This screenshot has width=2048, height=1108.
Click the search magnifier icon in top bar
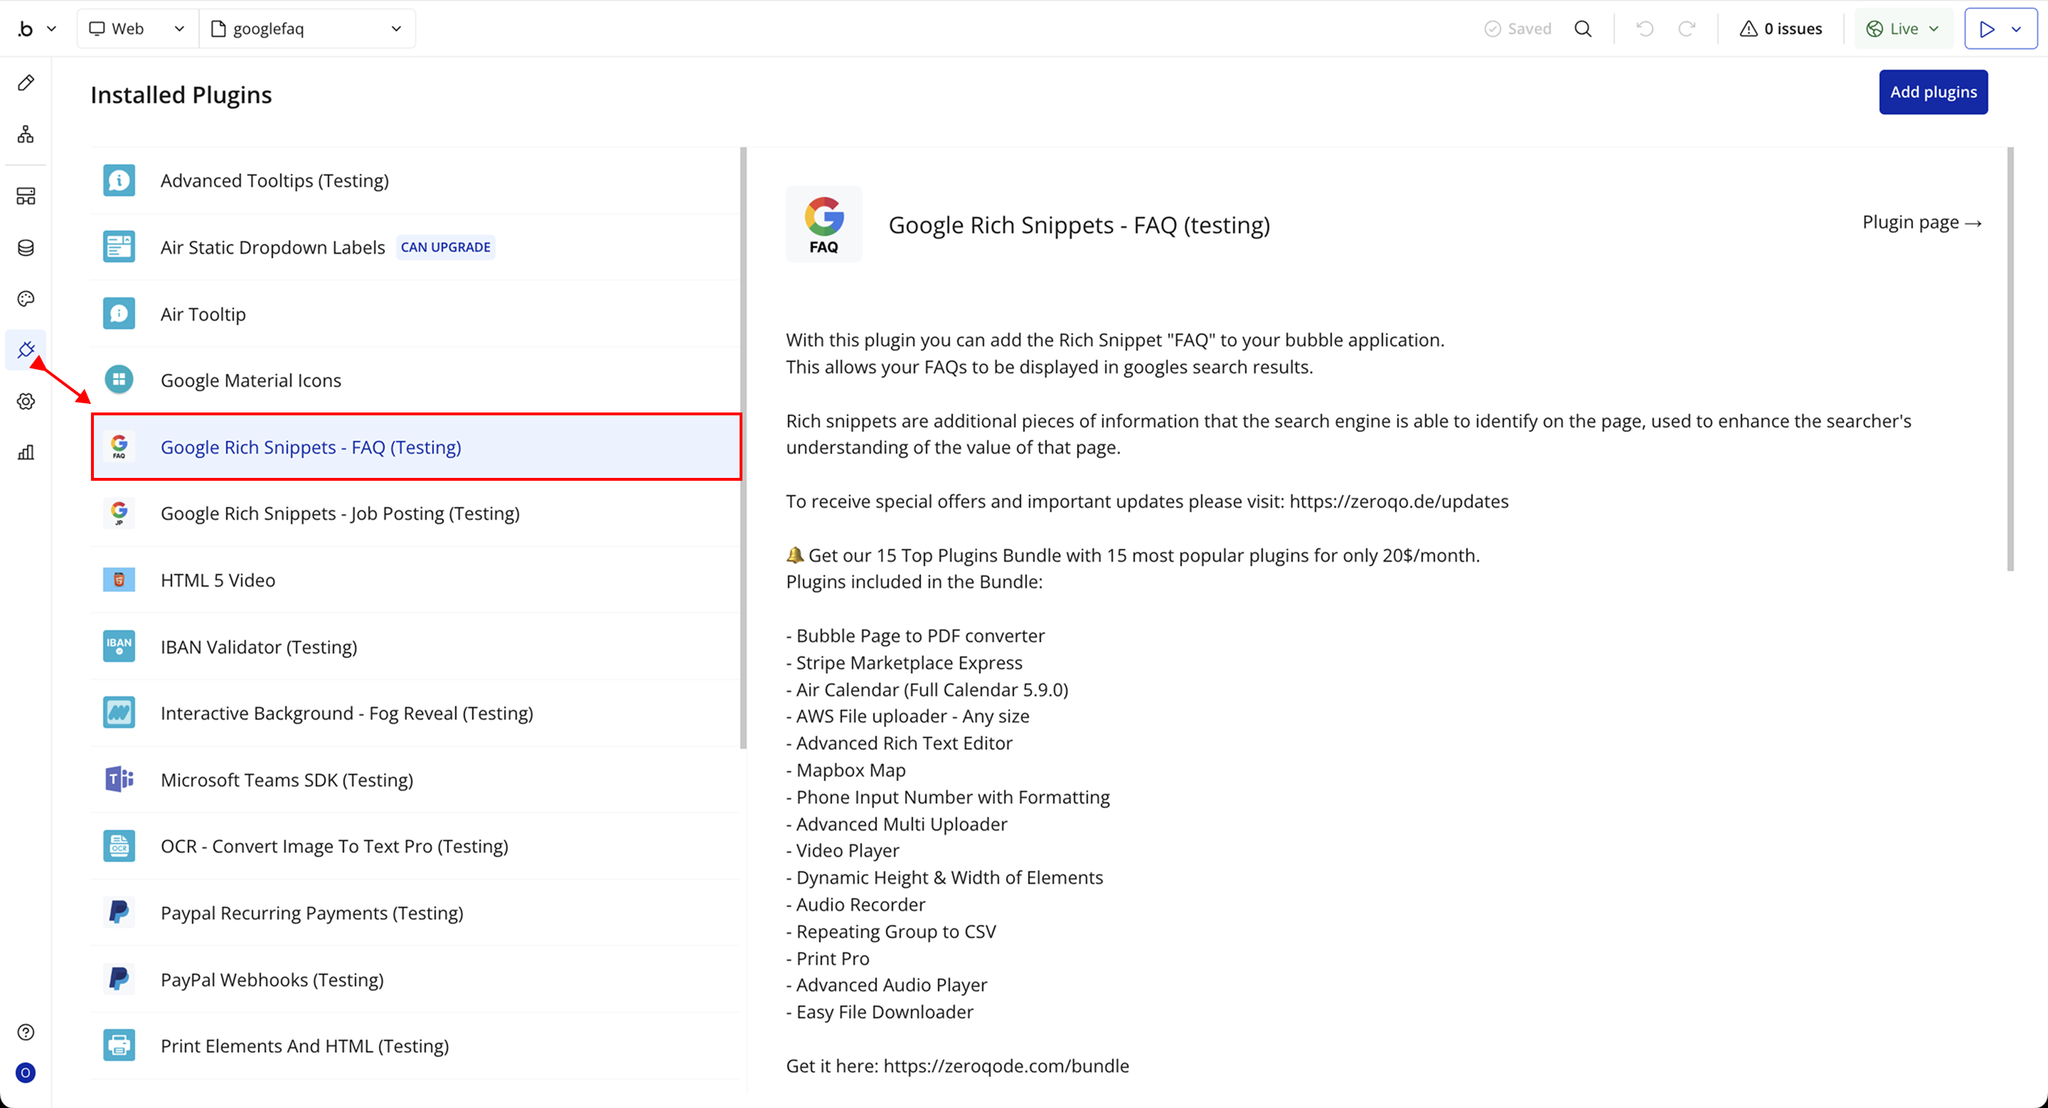pos(1583,29)
